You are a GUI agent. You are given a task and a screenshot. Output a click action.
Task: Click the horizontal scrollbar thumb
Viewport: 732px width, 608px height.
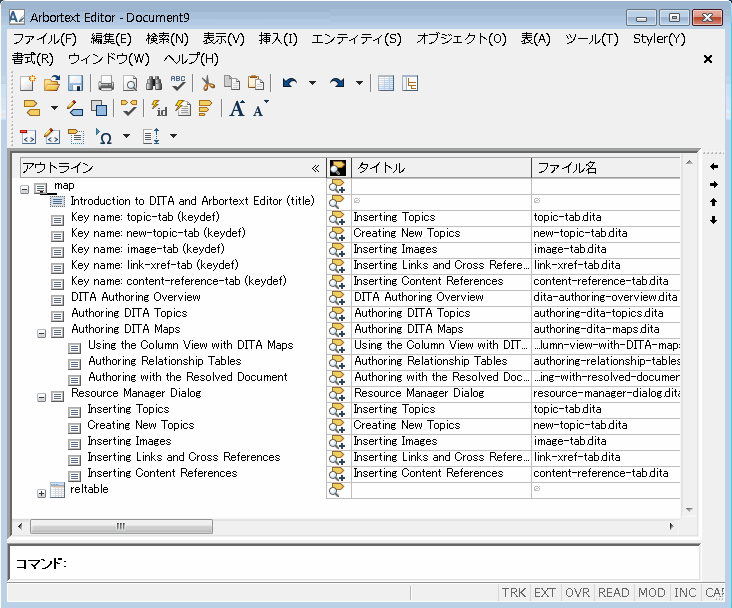[x=121, y=526]
